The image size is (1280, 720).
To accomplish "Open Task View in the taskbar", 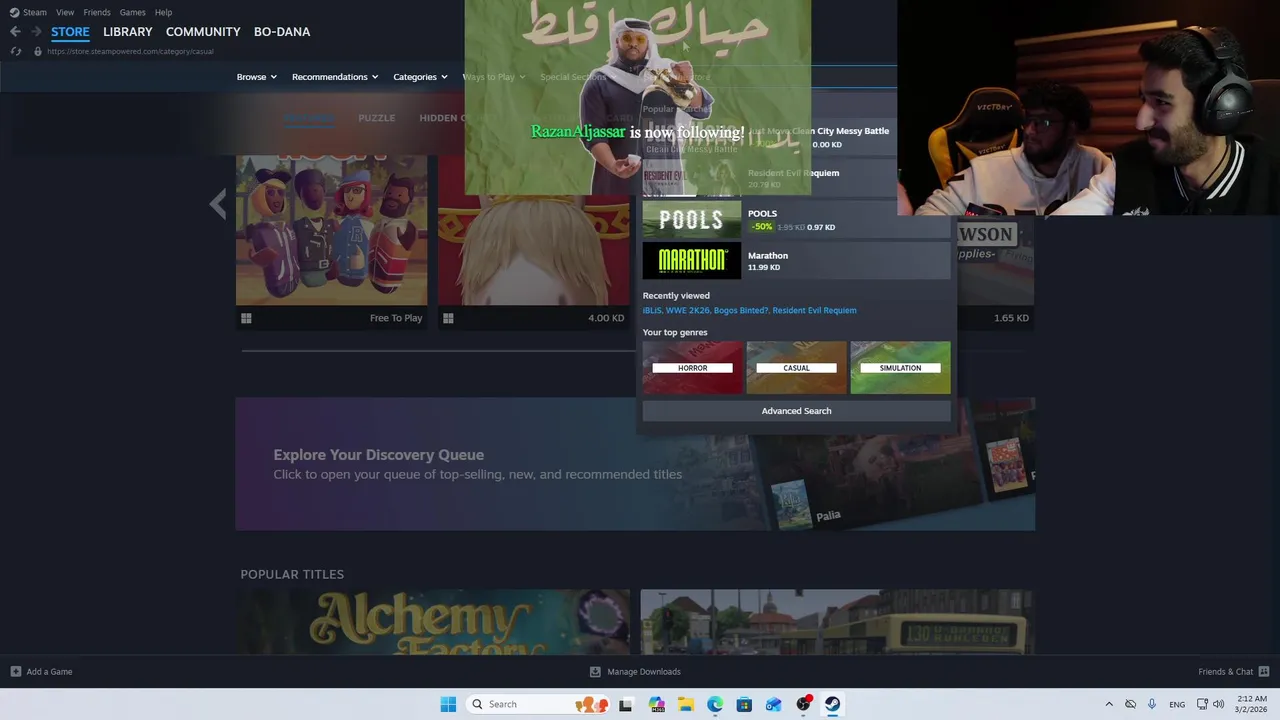I will coord(625,704).
